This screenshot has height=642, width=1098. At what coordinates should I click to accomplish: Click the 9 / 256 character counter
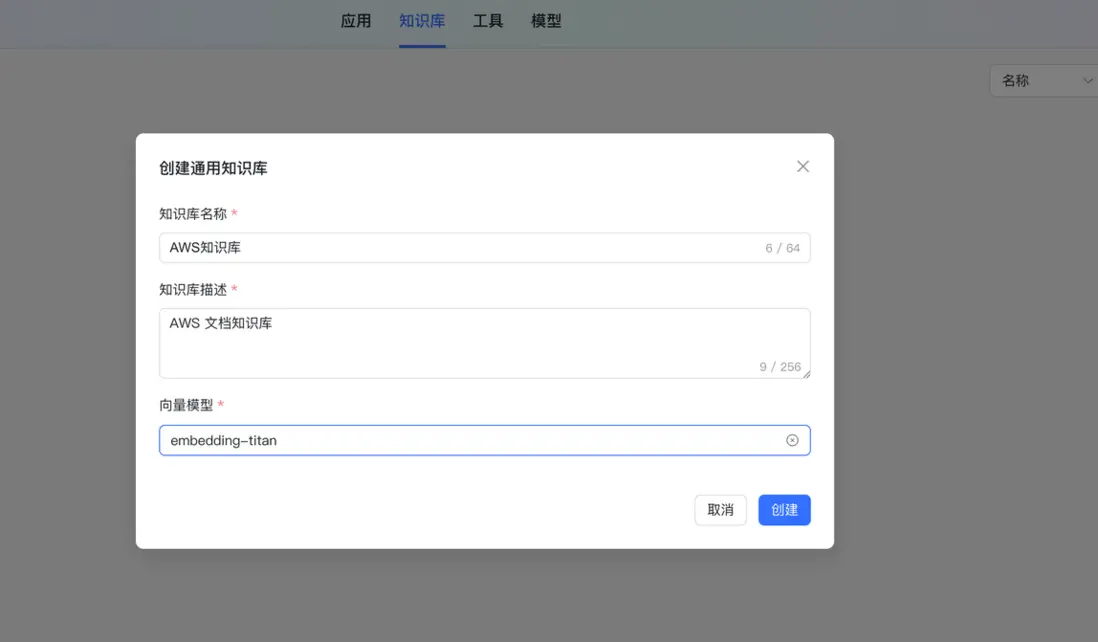coord(780,367)
